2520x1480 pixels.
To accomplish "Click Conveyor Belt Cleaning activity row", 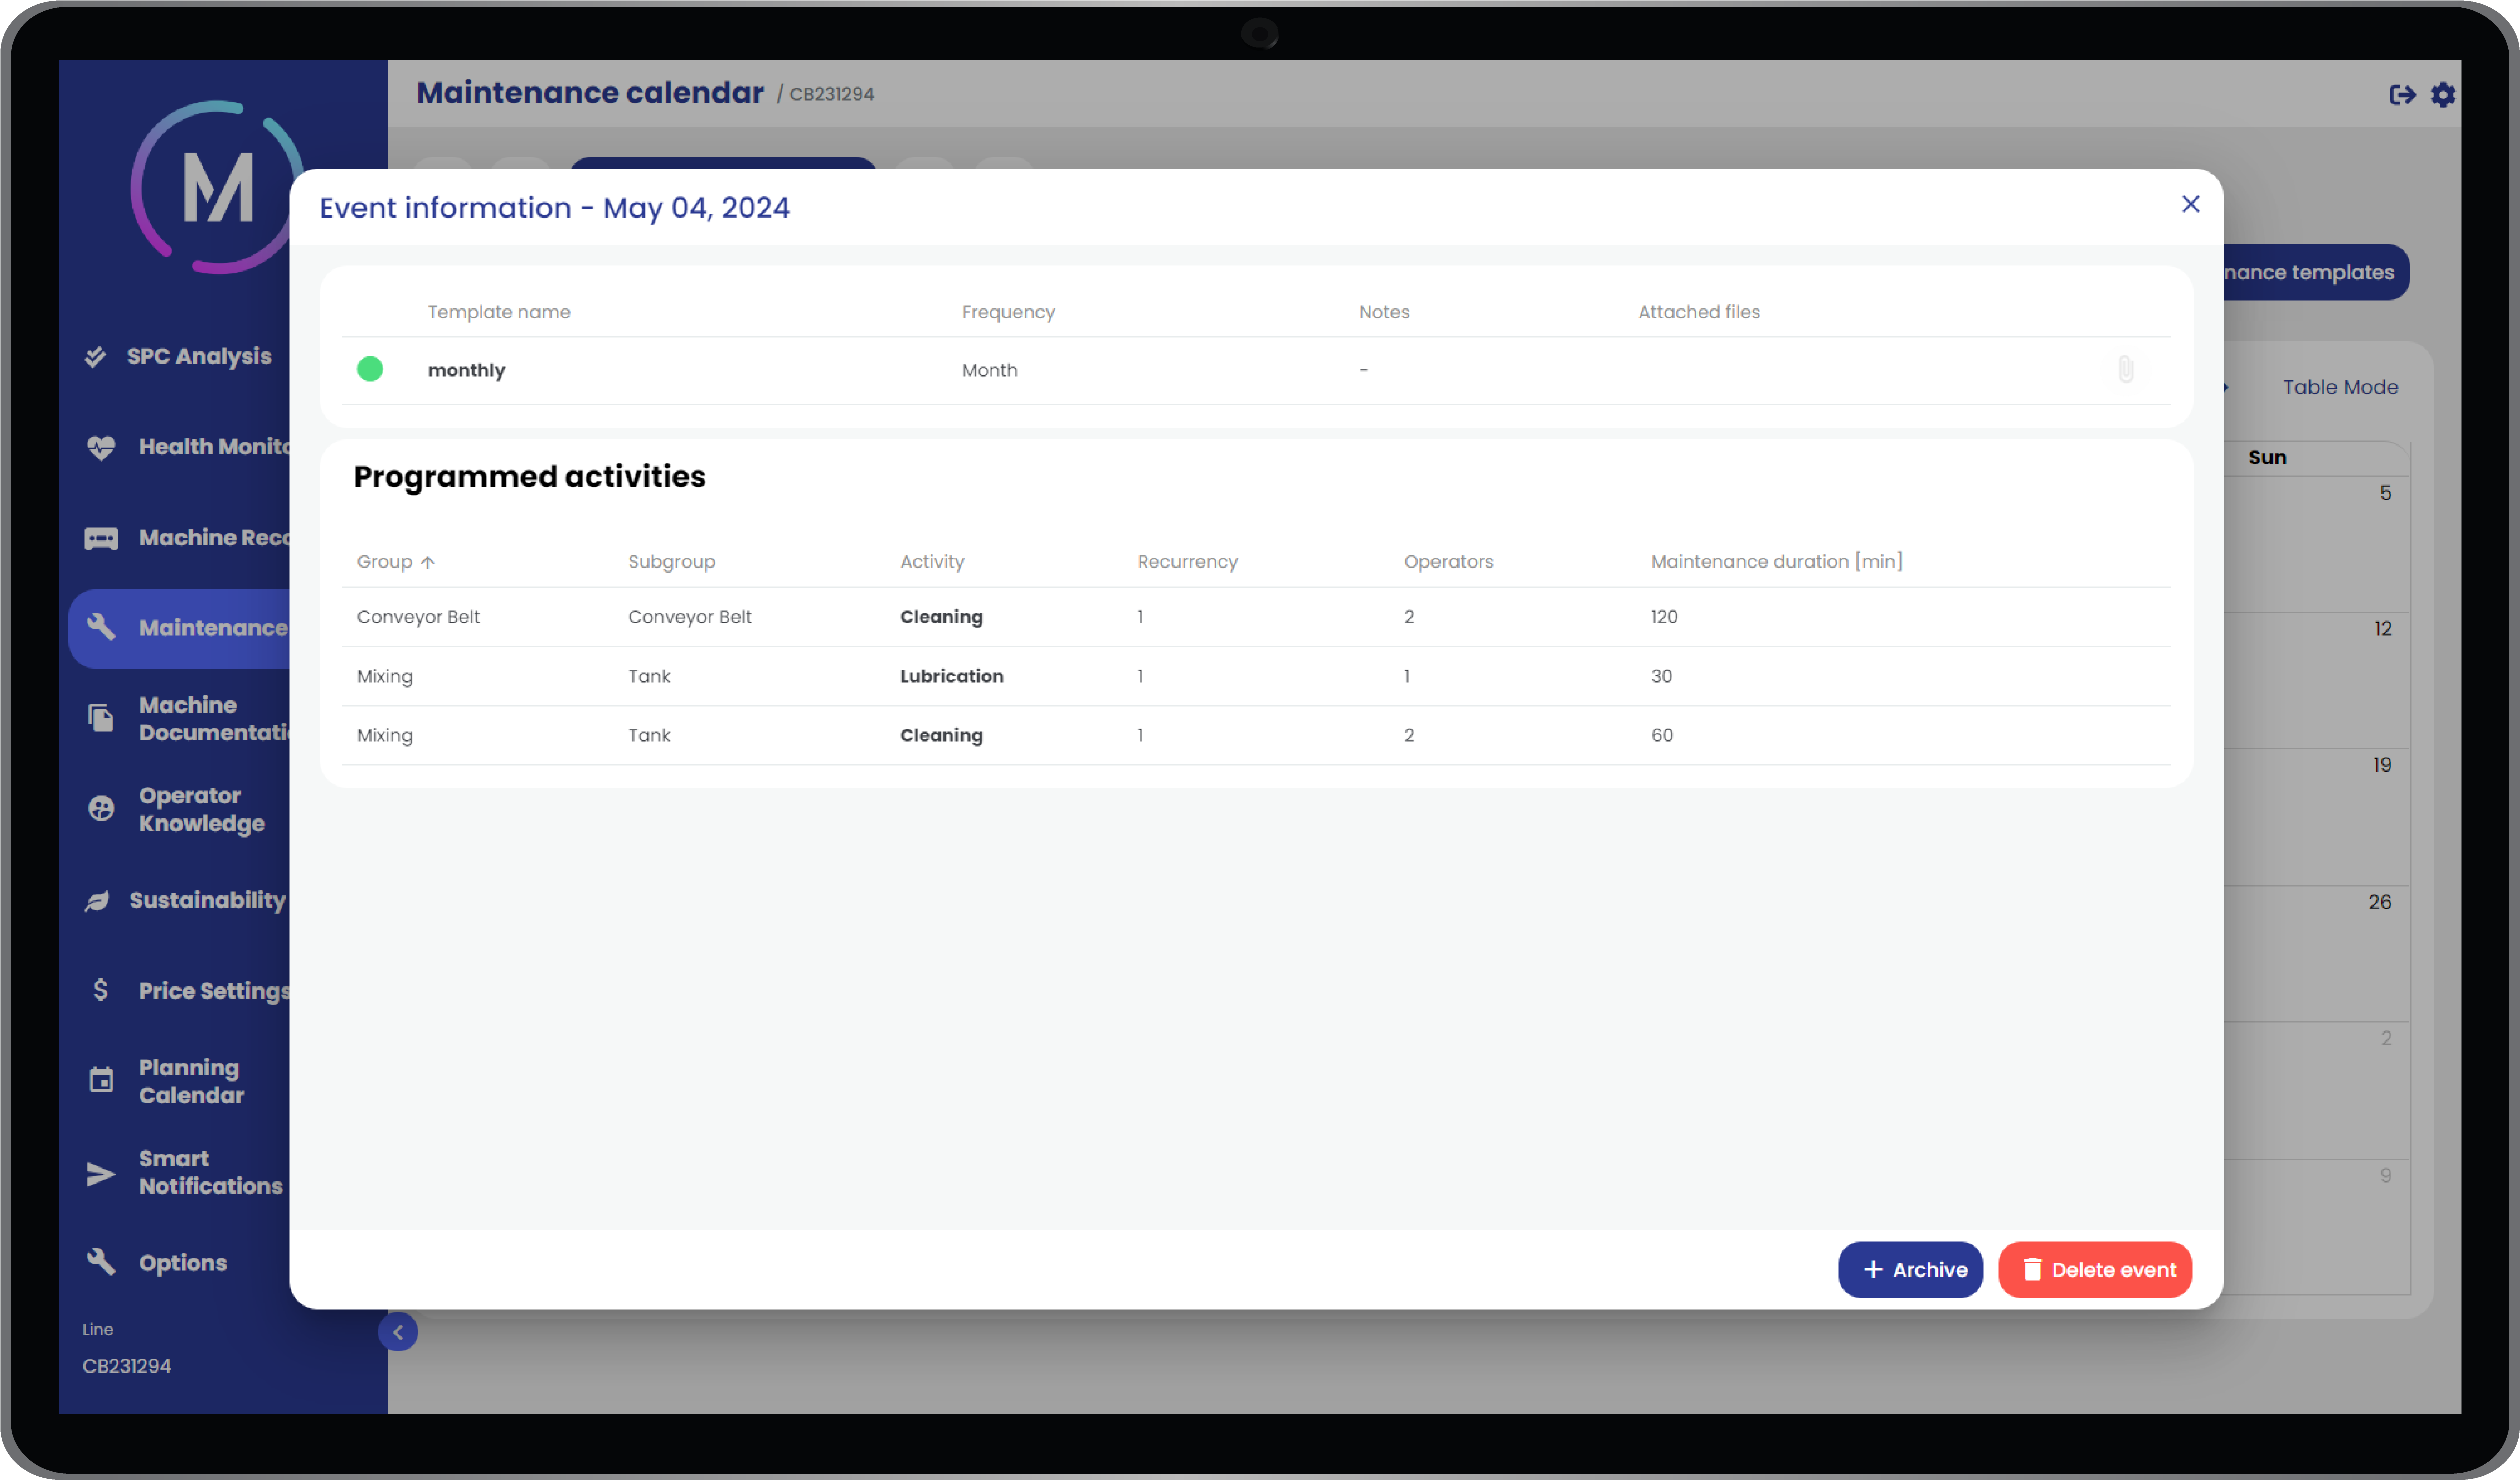I will (x=1256, y=617).
